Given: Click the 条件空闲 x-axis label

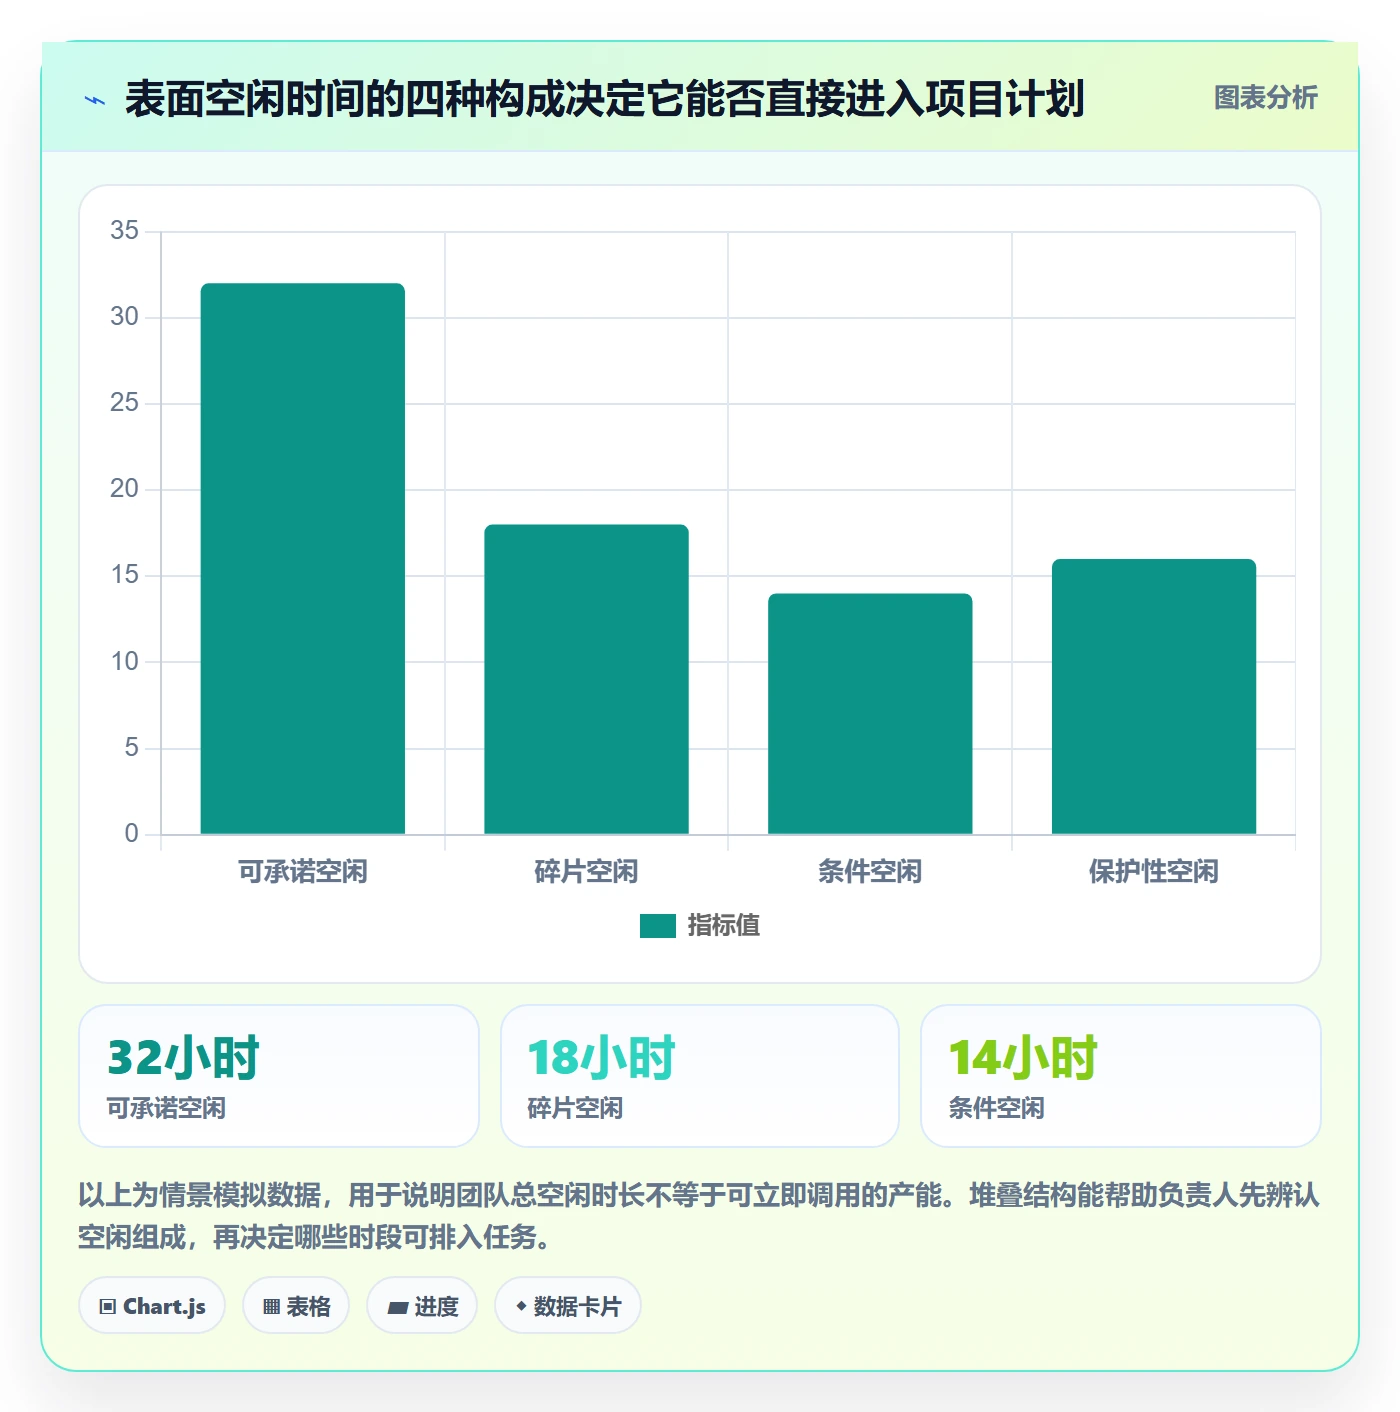Looking at the screenshot, I should pos(870,872).
